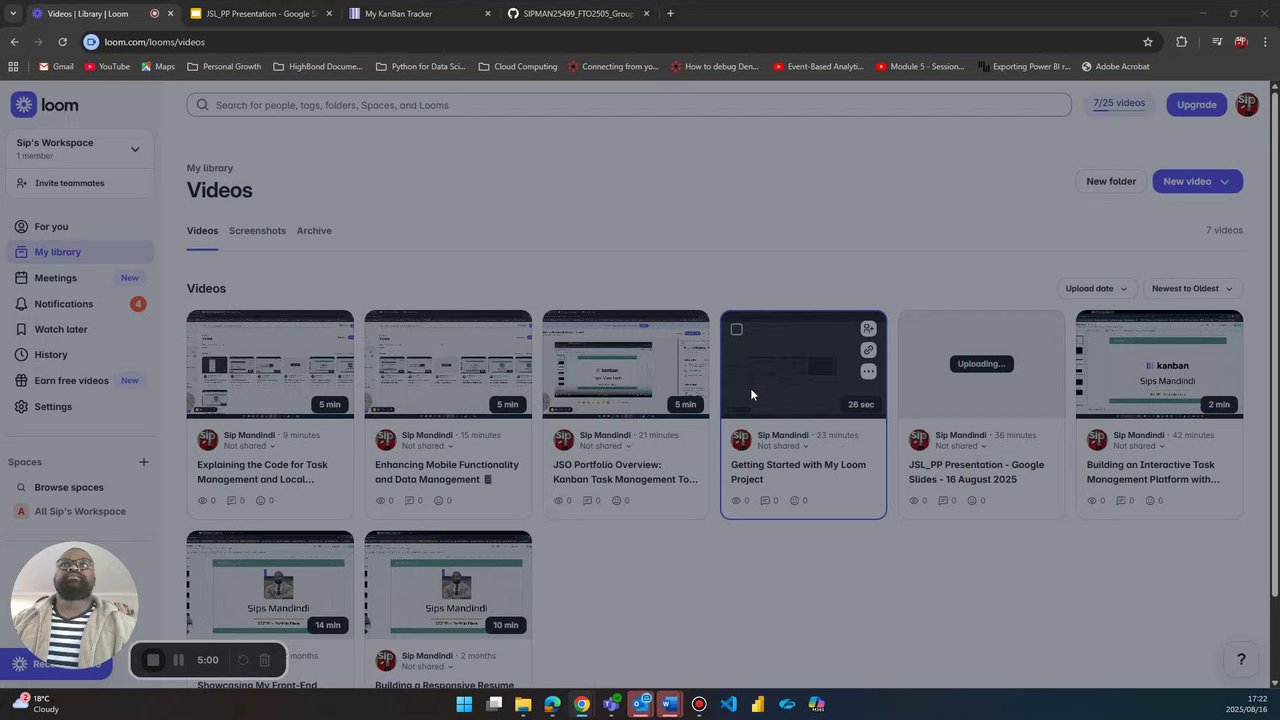Viewport: 1280px width, 720px height.
Task: Open Not shared dropdown on Getting Started video
Action: click(x=782, y=446)
